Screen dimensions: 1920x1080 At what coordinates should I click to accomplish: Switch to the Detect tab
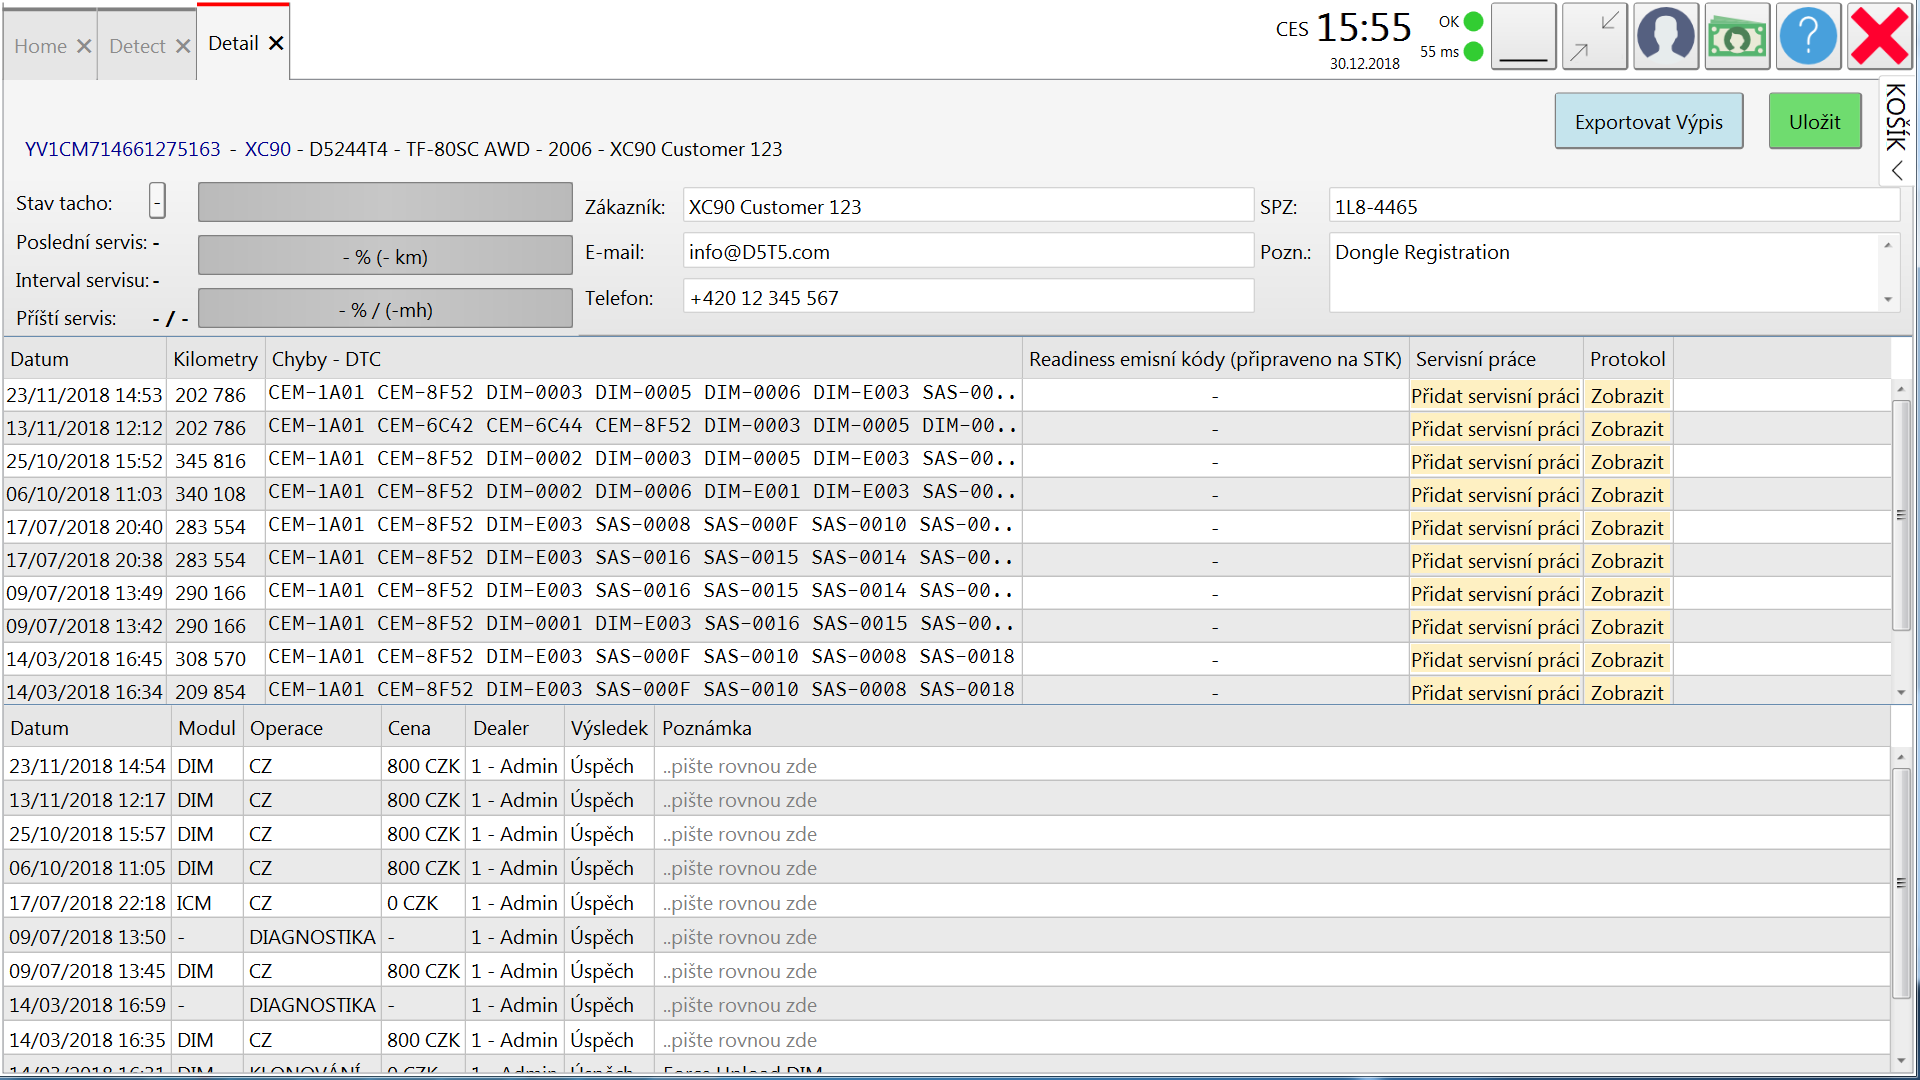tap(137, 46)
